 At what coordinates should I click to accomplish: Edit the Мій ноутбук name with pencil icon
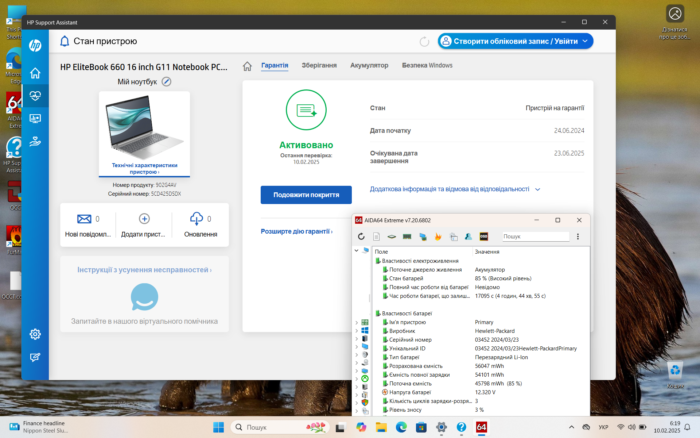pyautogui.click(x=167, y=82)
